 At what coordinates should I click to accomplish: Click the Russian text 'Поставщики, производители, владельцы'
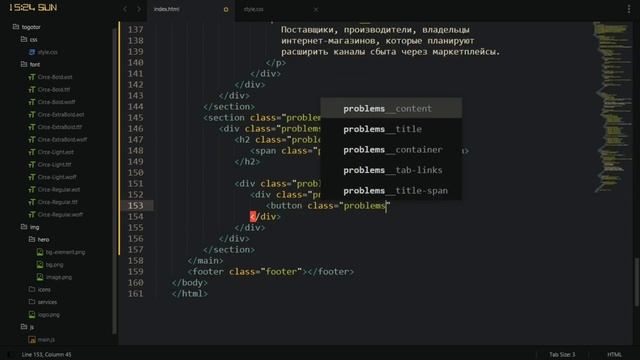coord(375,29)
